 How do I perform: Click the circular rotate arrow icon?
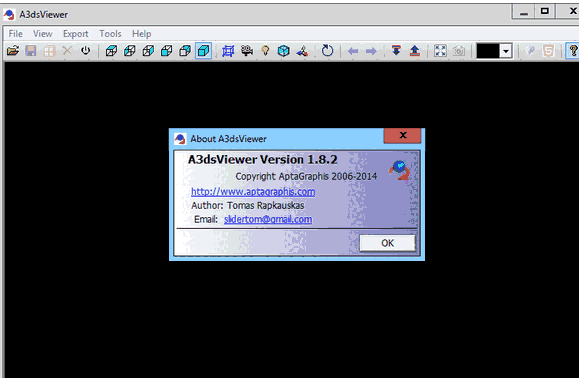click(327, 50)
